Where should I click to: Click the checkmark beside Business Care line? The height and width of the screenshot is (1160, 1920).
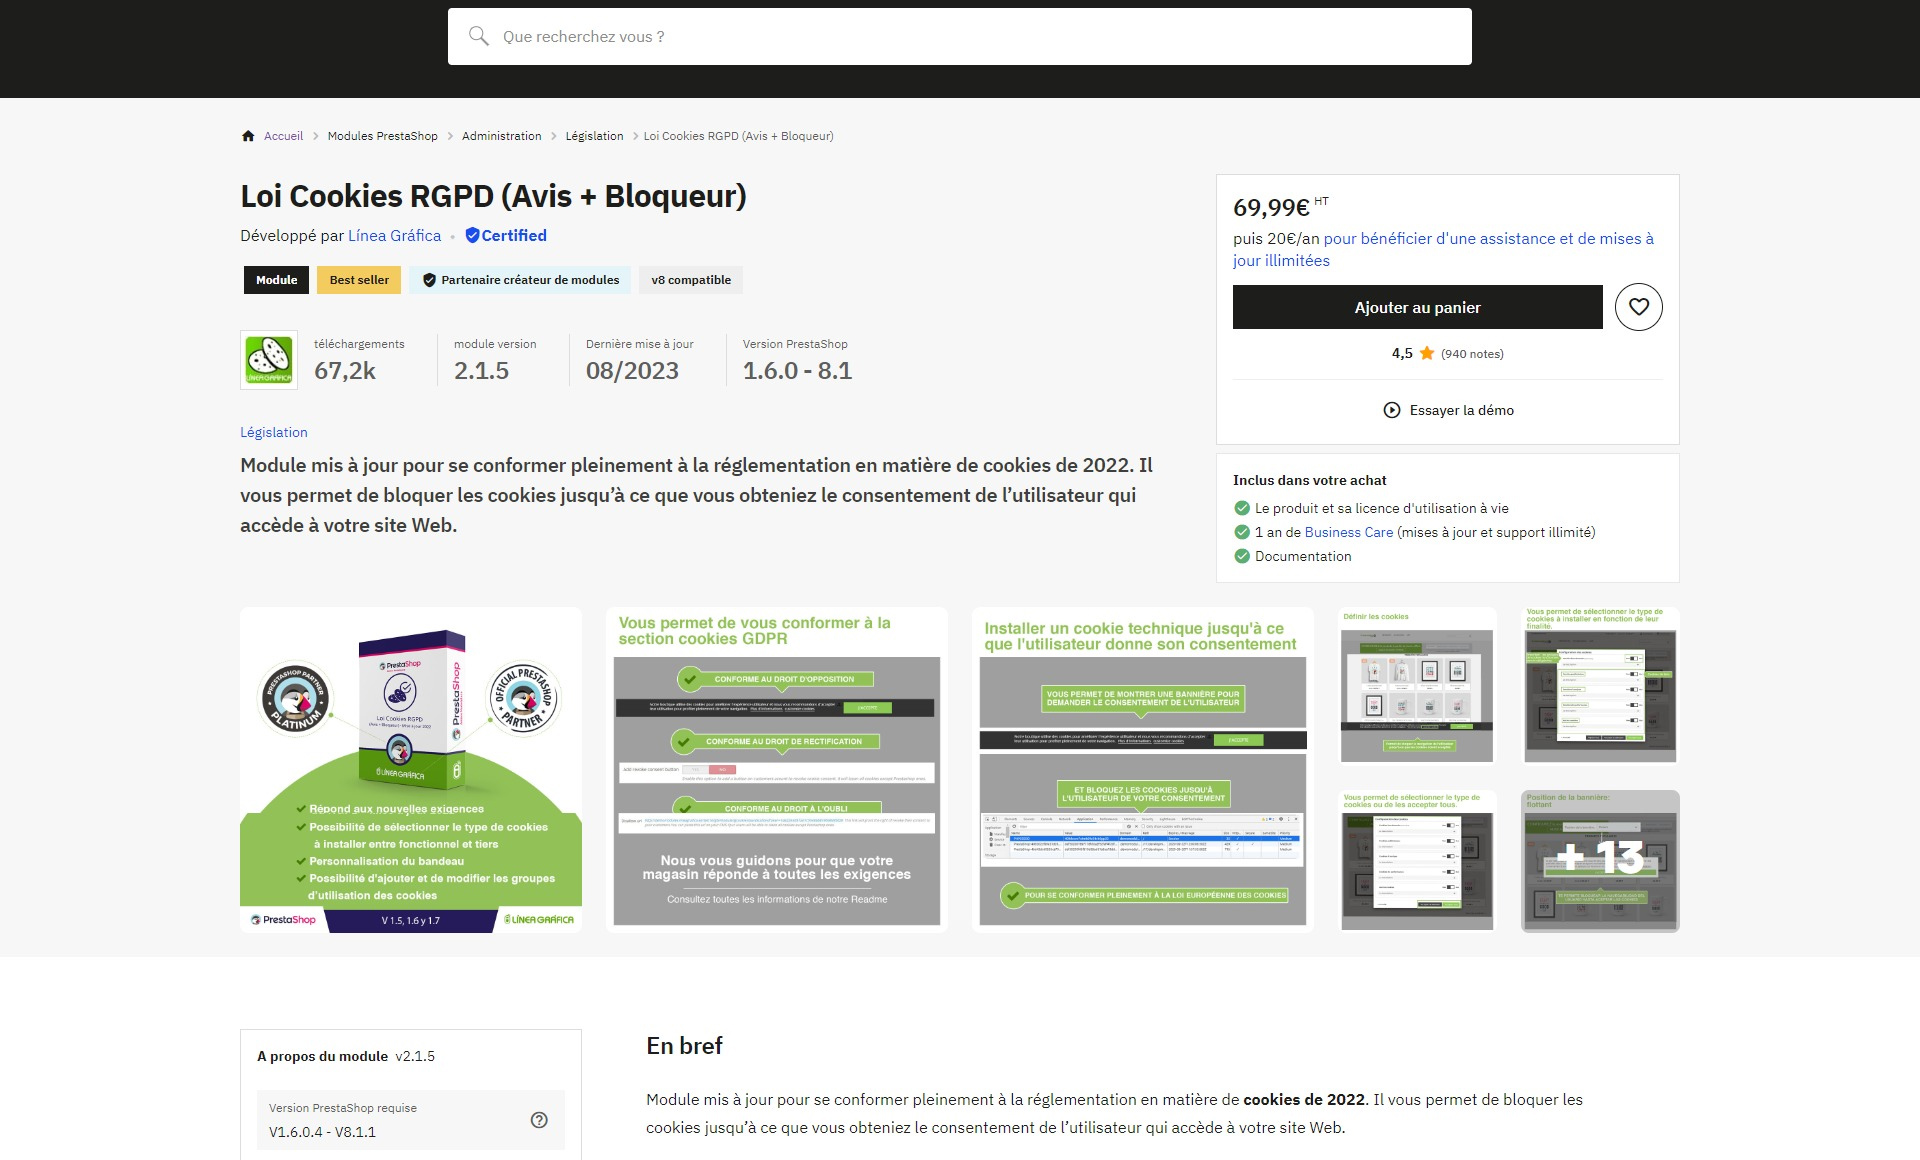(1242, 532)
